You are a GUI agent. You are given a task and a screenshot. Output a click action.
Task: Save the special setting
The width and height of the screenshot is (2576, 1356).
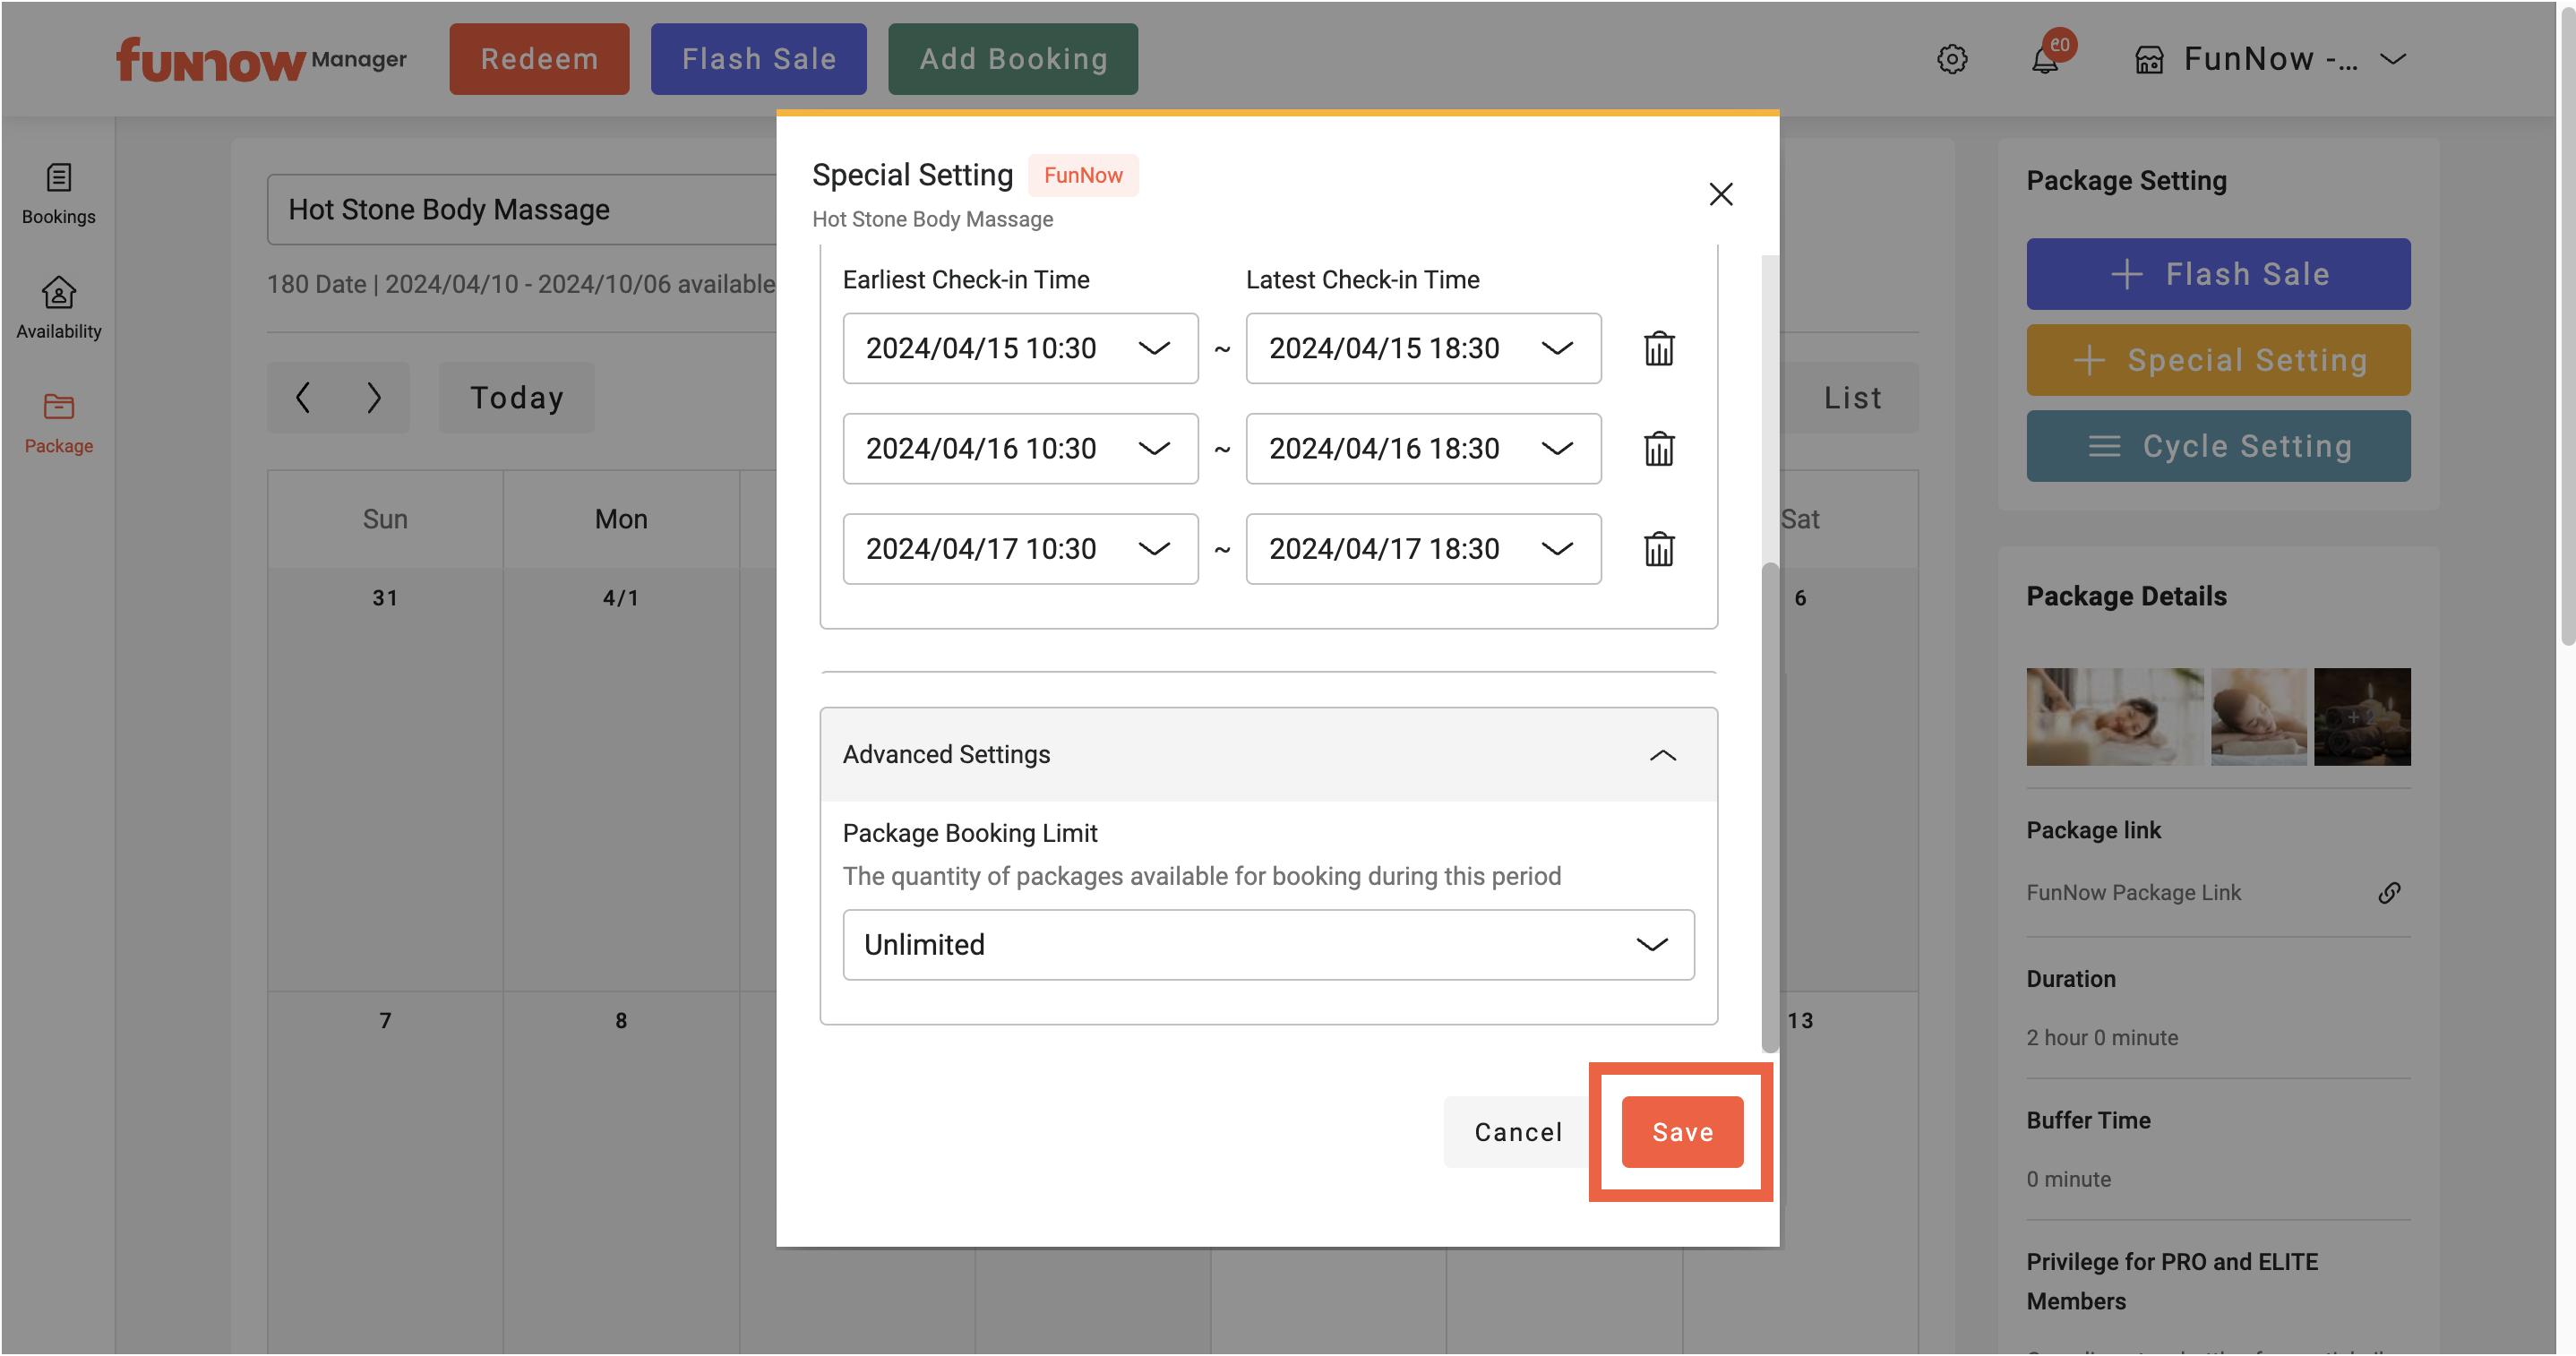(1682, 1132)
